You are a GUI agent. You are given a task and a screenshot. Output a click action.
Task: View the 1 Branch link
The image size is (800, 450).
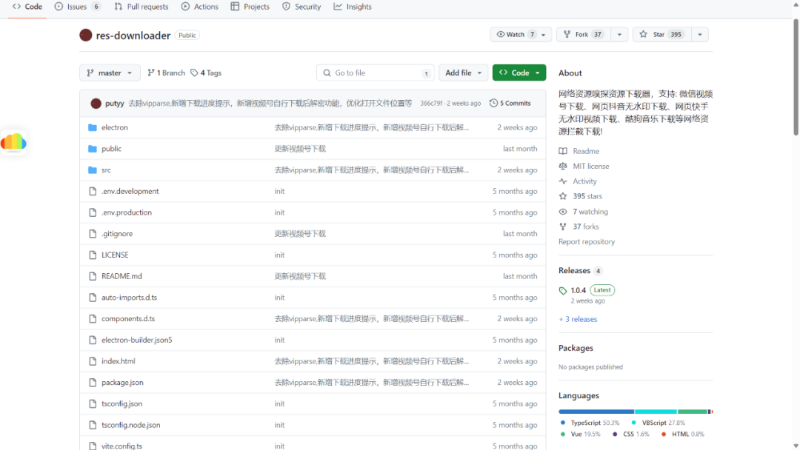pos(166,73)
